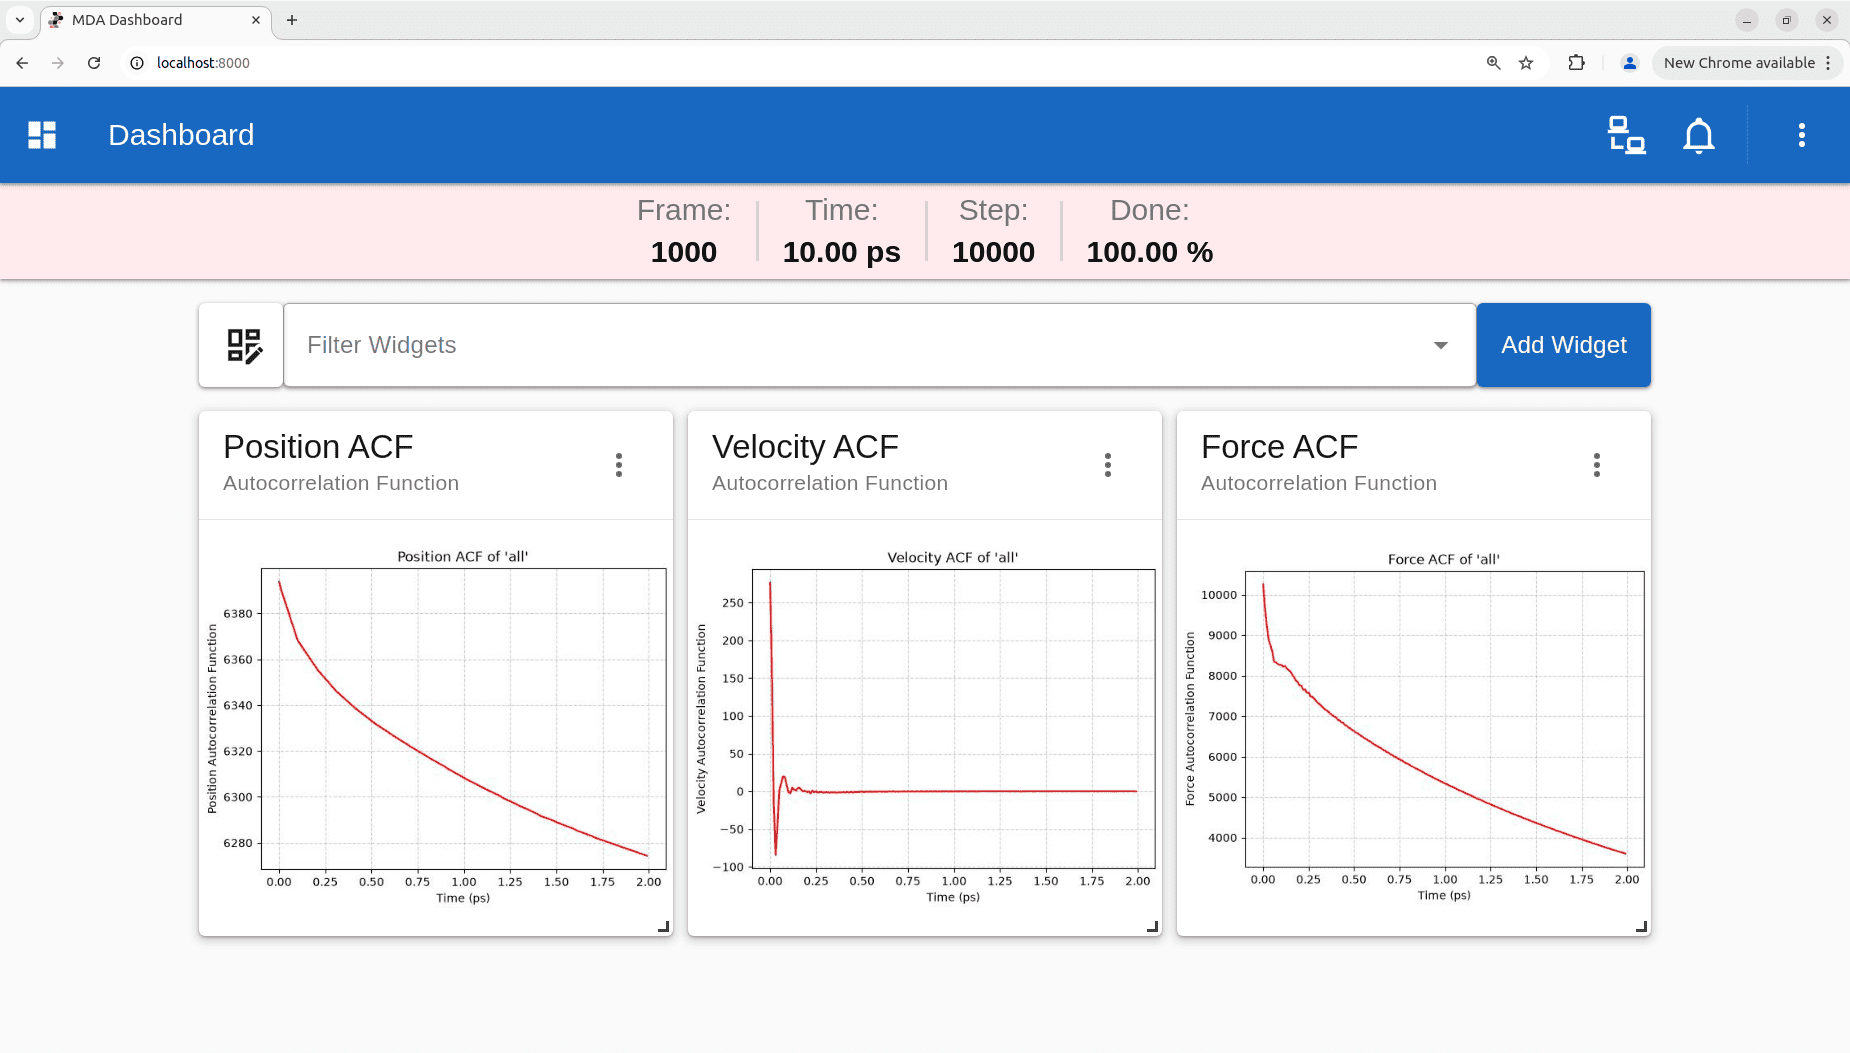
Task: Open Force ACF widget options menu
Action: (1597, 465)
